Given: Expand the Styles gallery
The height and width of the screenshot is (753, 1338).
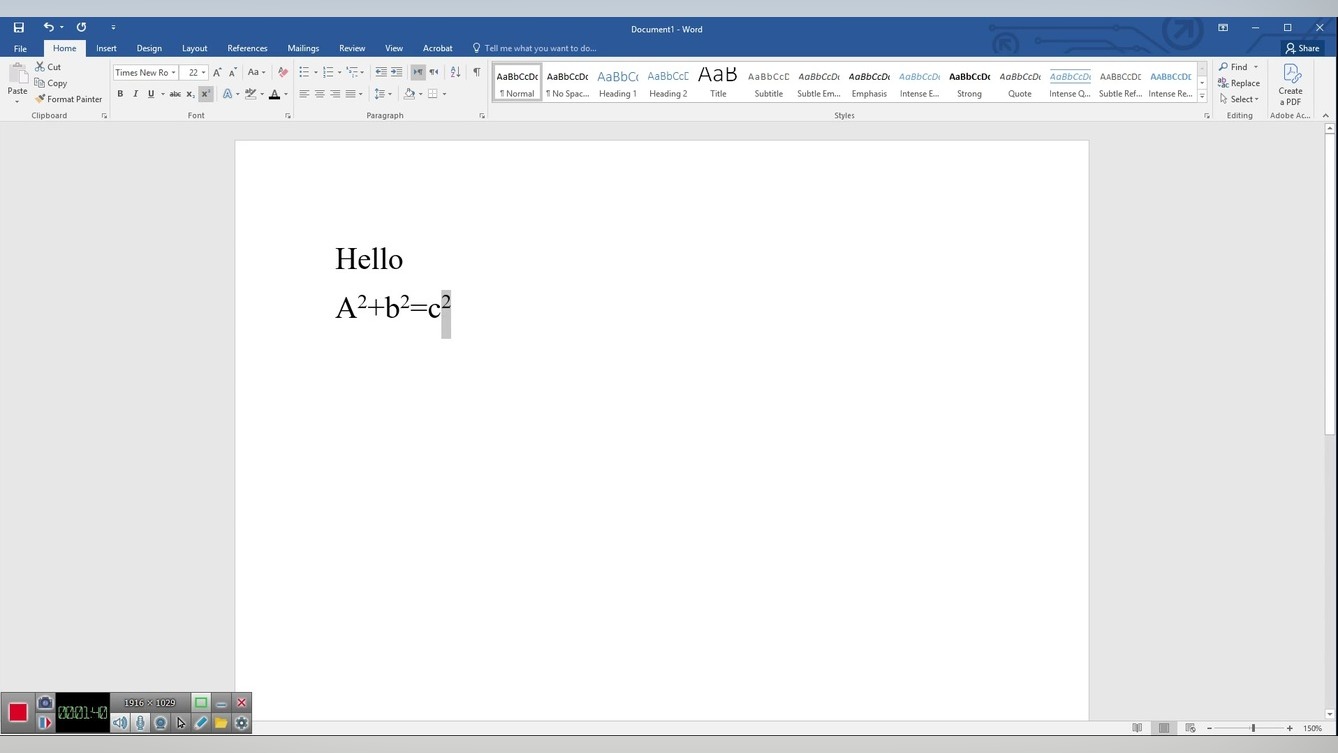Looking at the screenshot, I should click(x=1202, y=97).
